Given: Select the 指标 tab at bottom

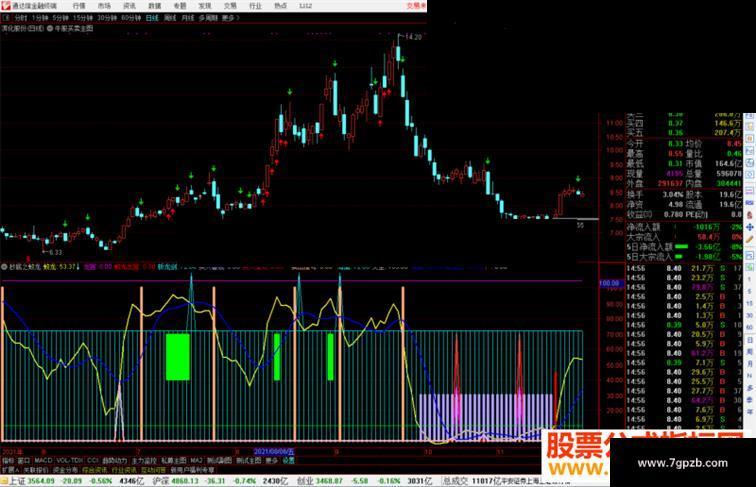Looking at the screenshot, I should pyautogui.click(x=8, y=460).
